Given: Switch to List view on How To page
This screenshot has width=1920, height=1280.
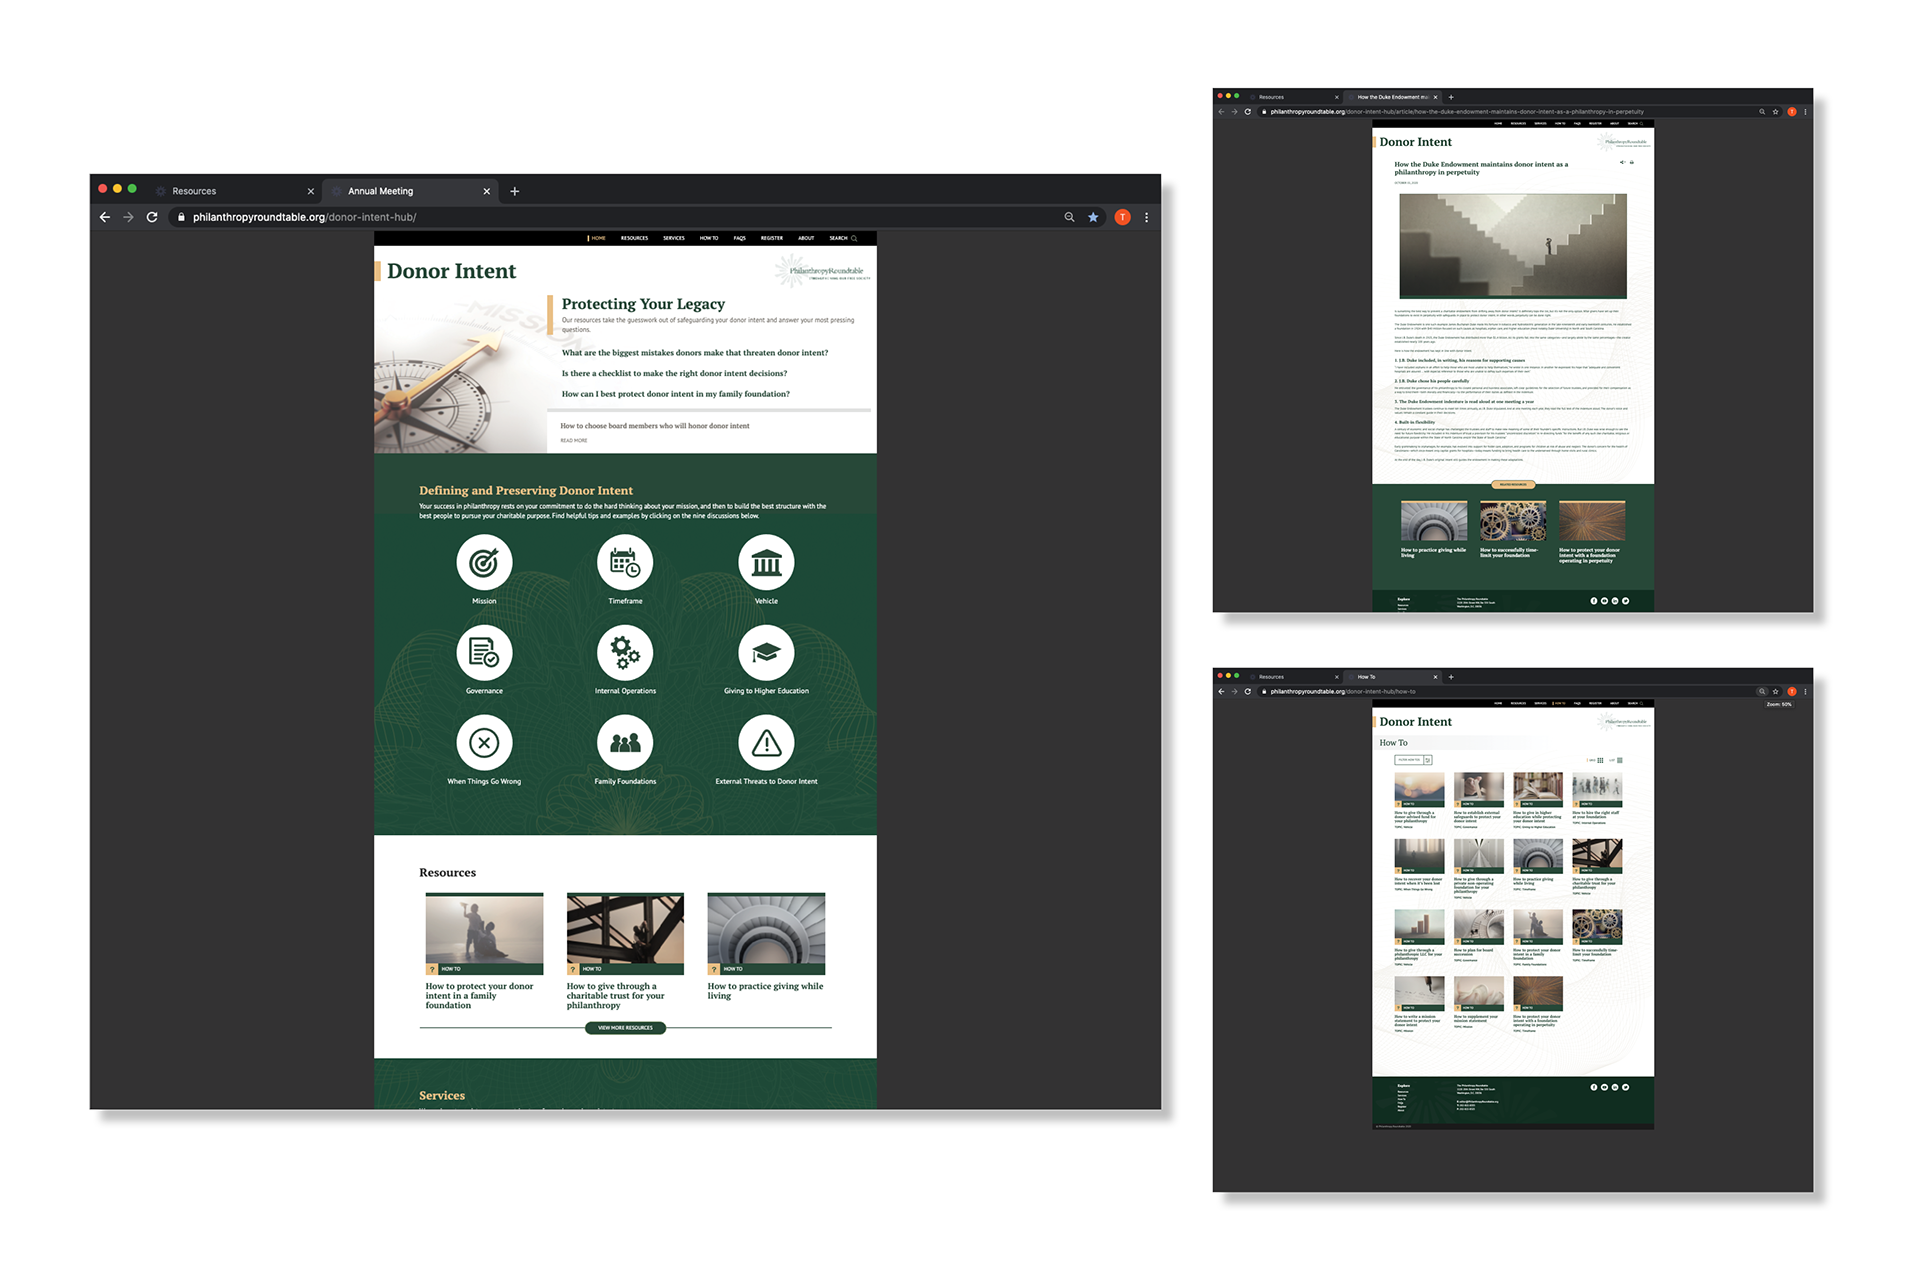Looking at the screenshot, I should pos(1621,760).
